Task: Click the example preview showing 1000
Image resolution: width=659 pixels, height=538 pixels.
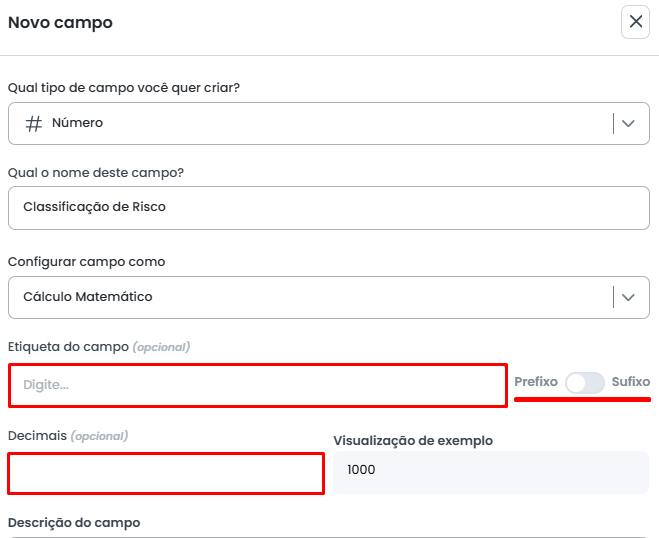Action: (x=490, y=470)
